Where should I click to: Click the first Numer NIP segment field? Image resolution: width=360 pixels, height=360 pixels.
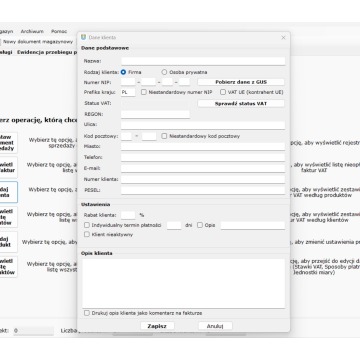(128, 82)
